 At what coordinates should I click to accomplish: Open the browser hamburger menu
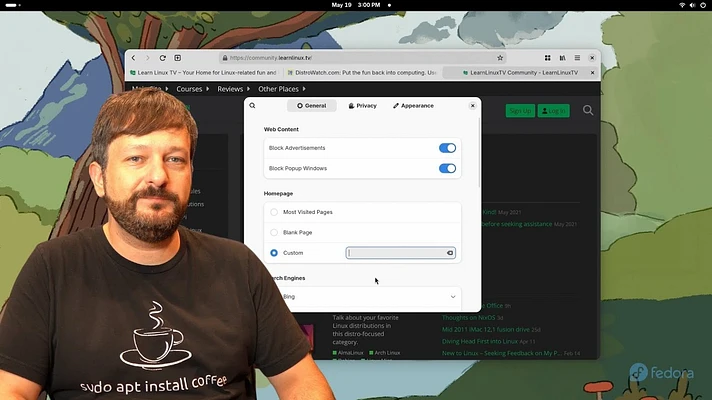[577, 58]
